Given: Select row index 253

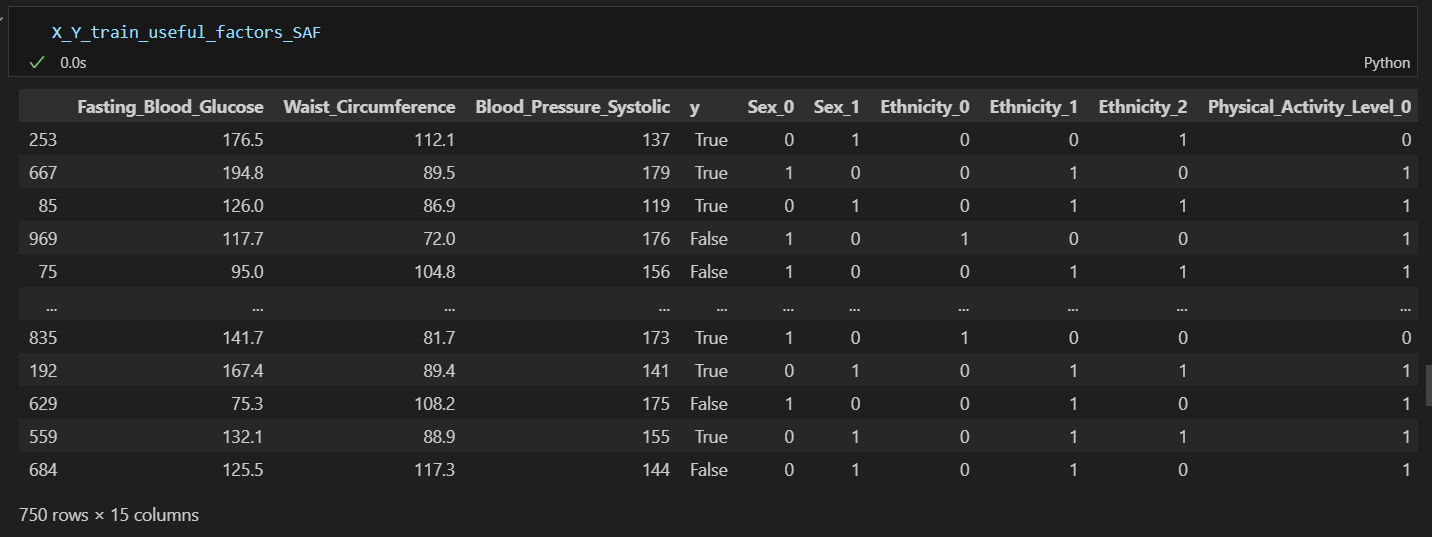Looking at the screenshot, I should click(x=43, y=140).
